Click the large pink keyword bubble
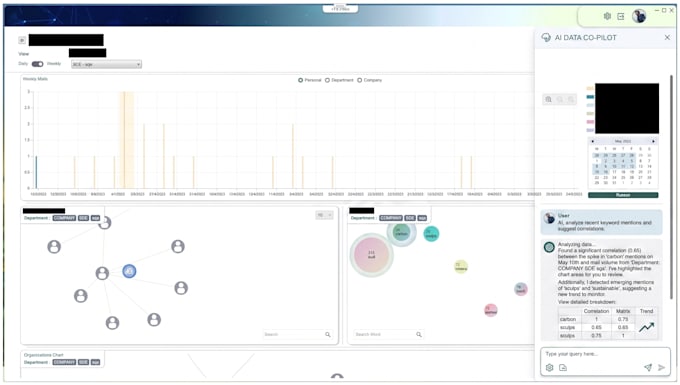This screenshot has width=680, height=385. pos(372,255)
